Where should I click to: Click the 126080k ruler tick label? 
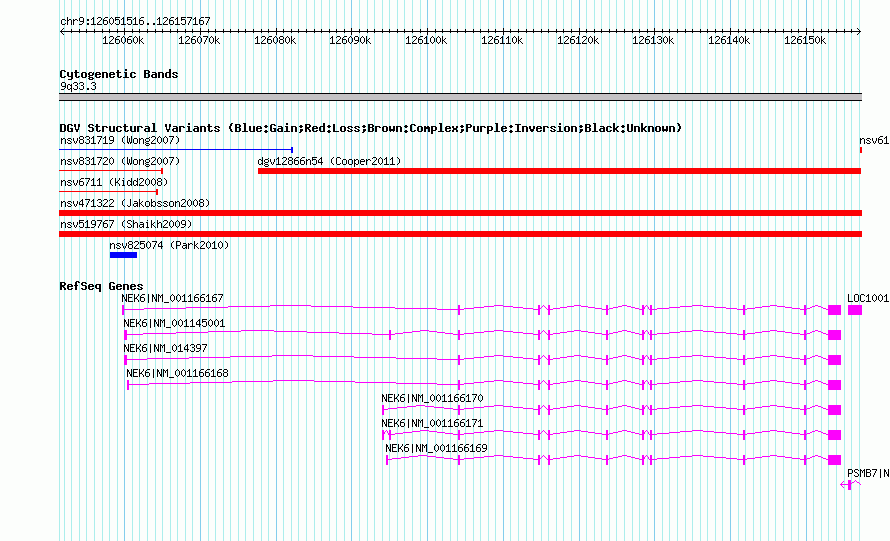tap(275, 40)
